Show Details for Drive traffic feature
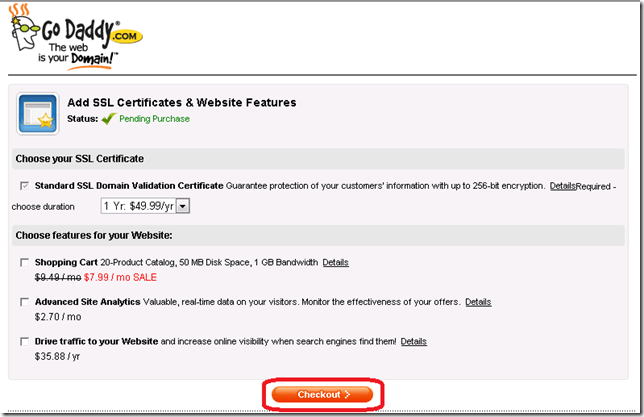This screenshot has width=644, height=417. [413, 341]
